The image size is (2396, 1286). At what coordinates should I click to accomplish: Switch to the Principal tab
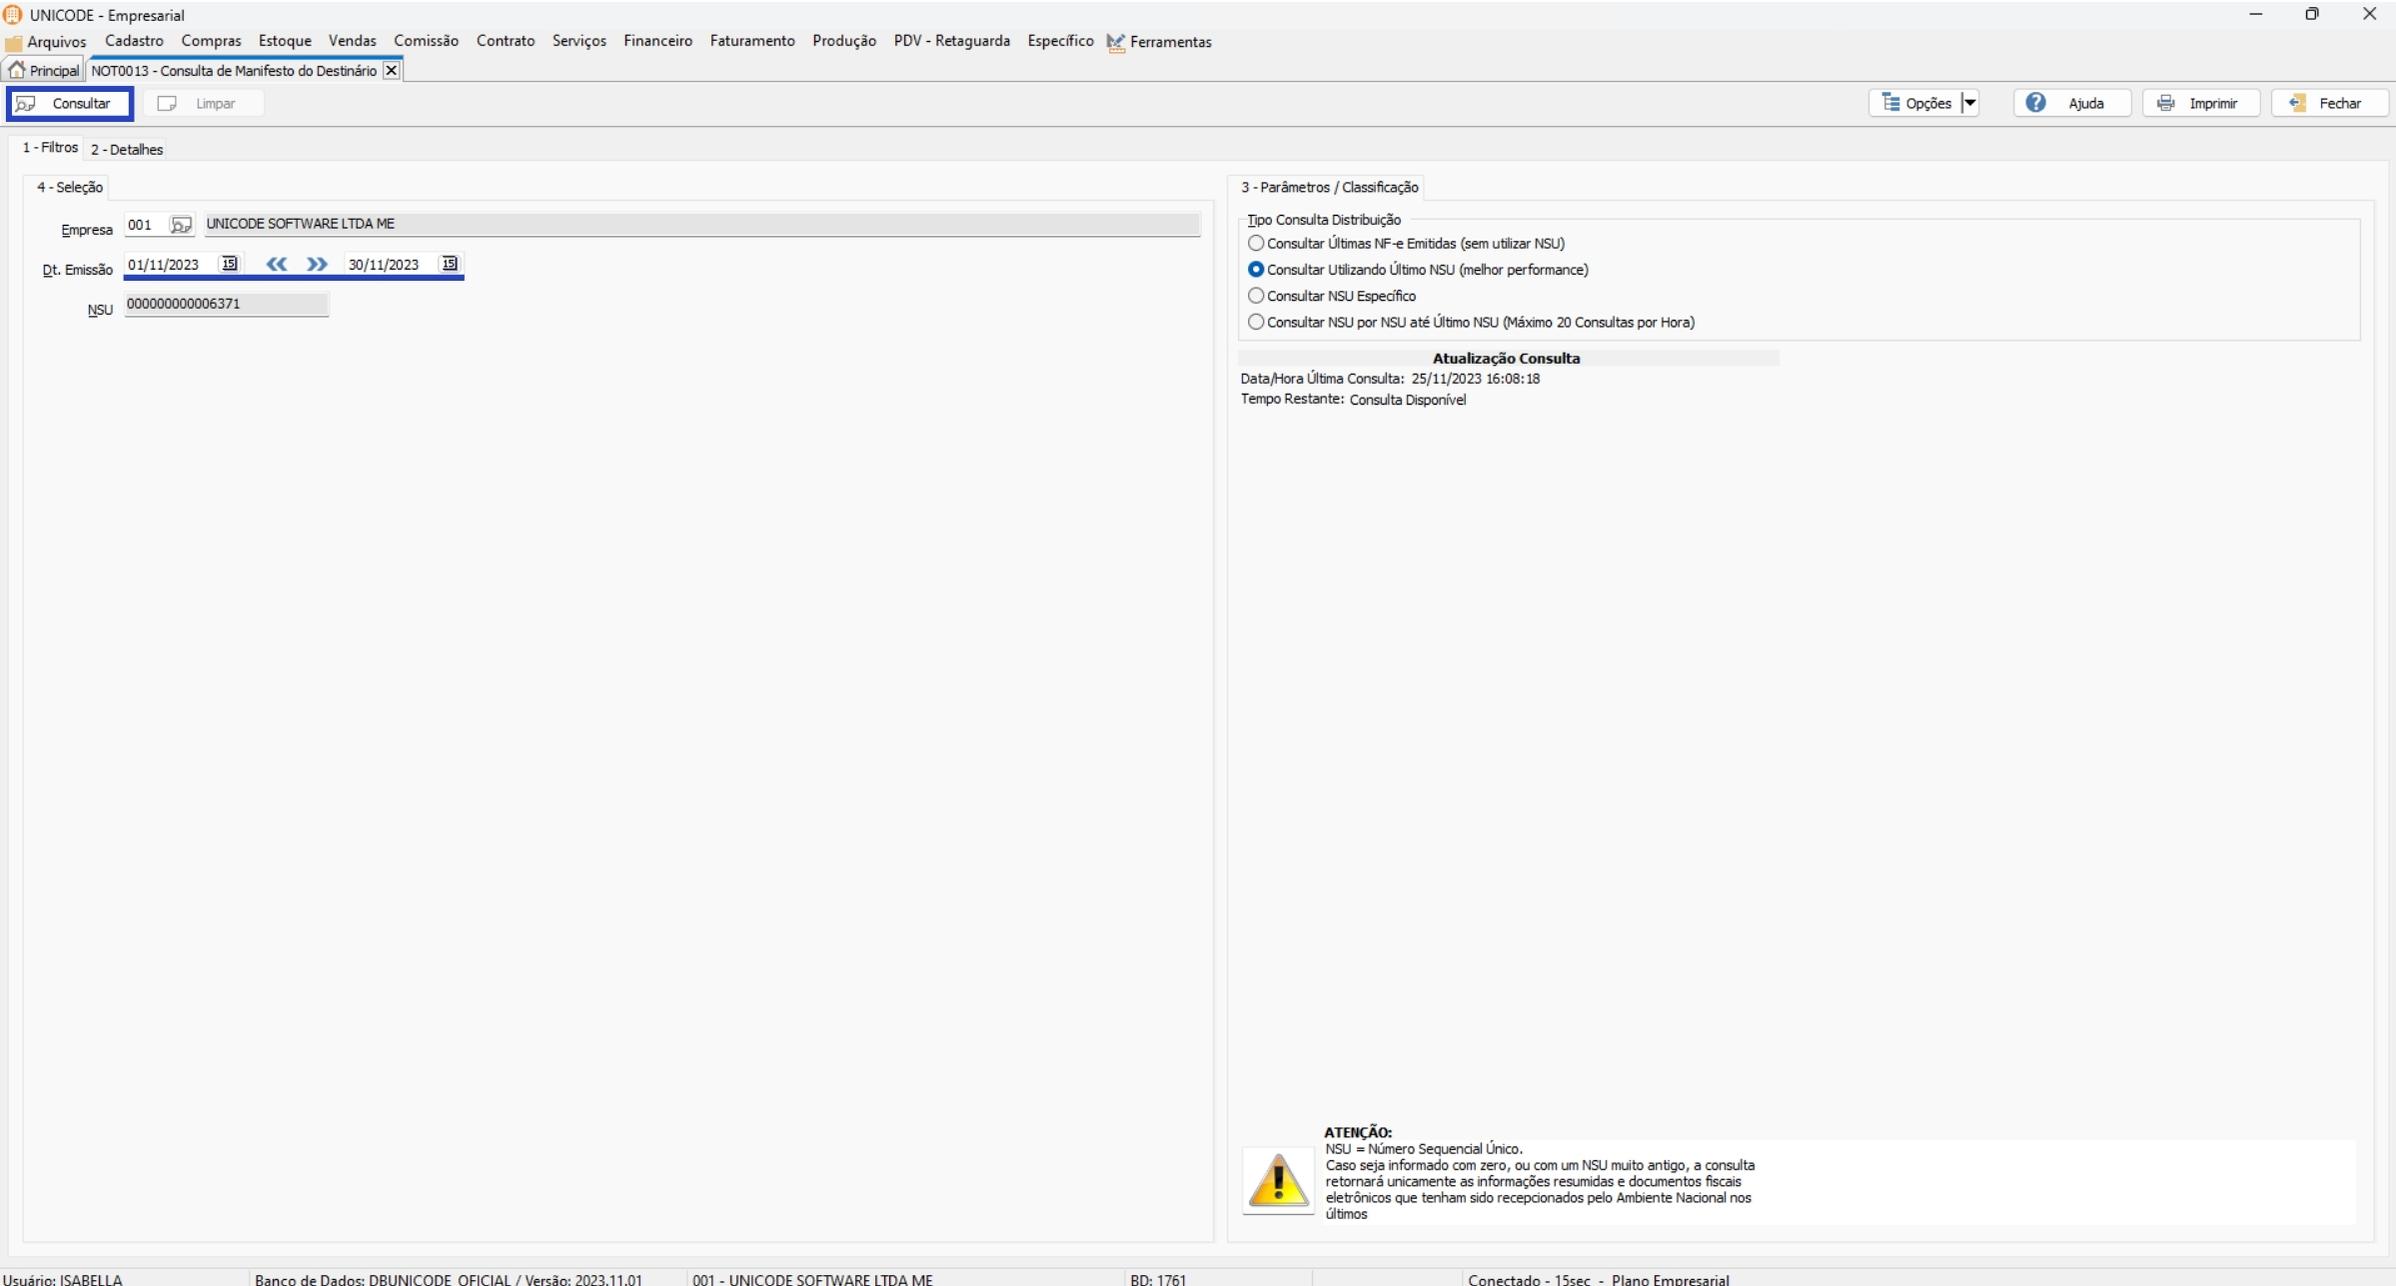[44, 71]
